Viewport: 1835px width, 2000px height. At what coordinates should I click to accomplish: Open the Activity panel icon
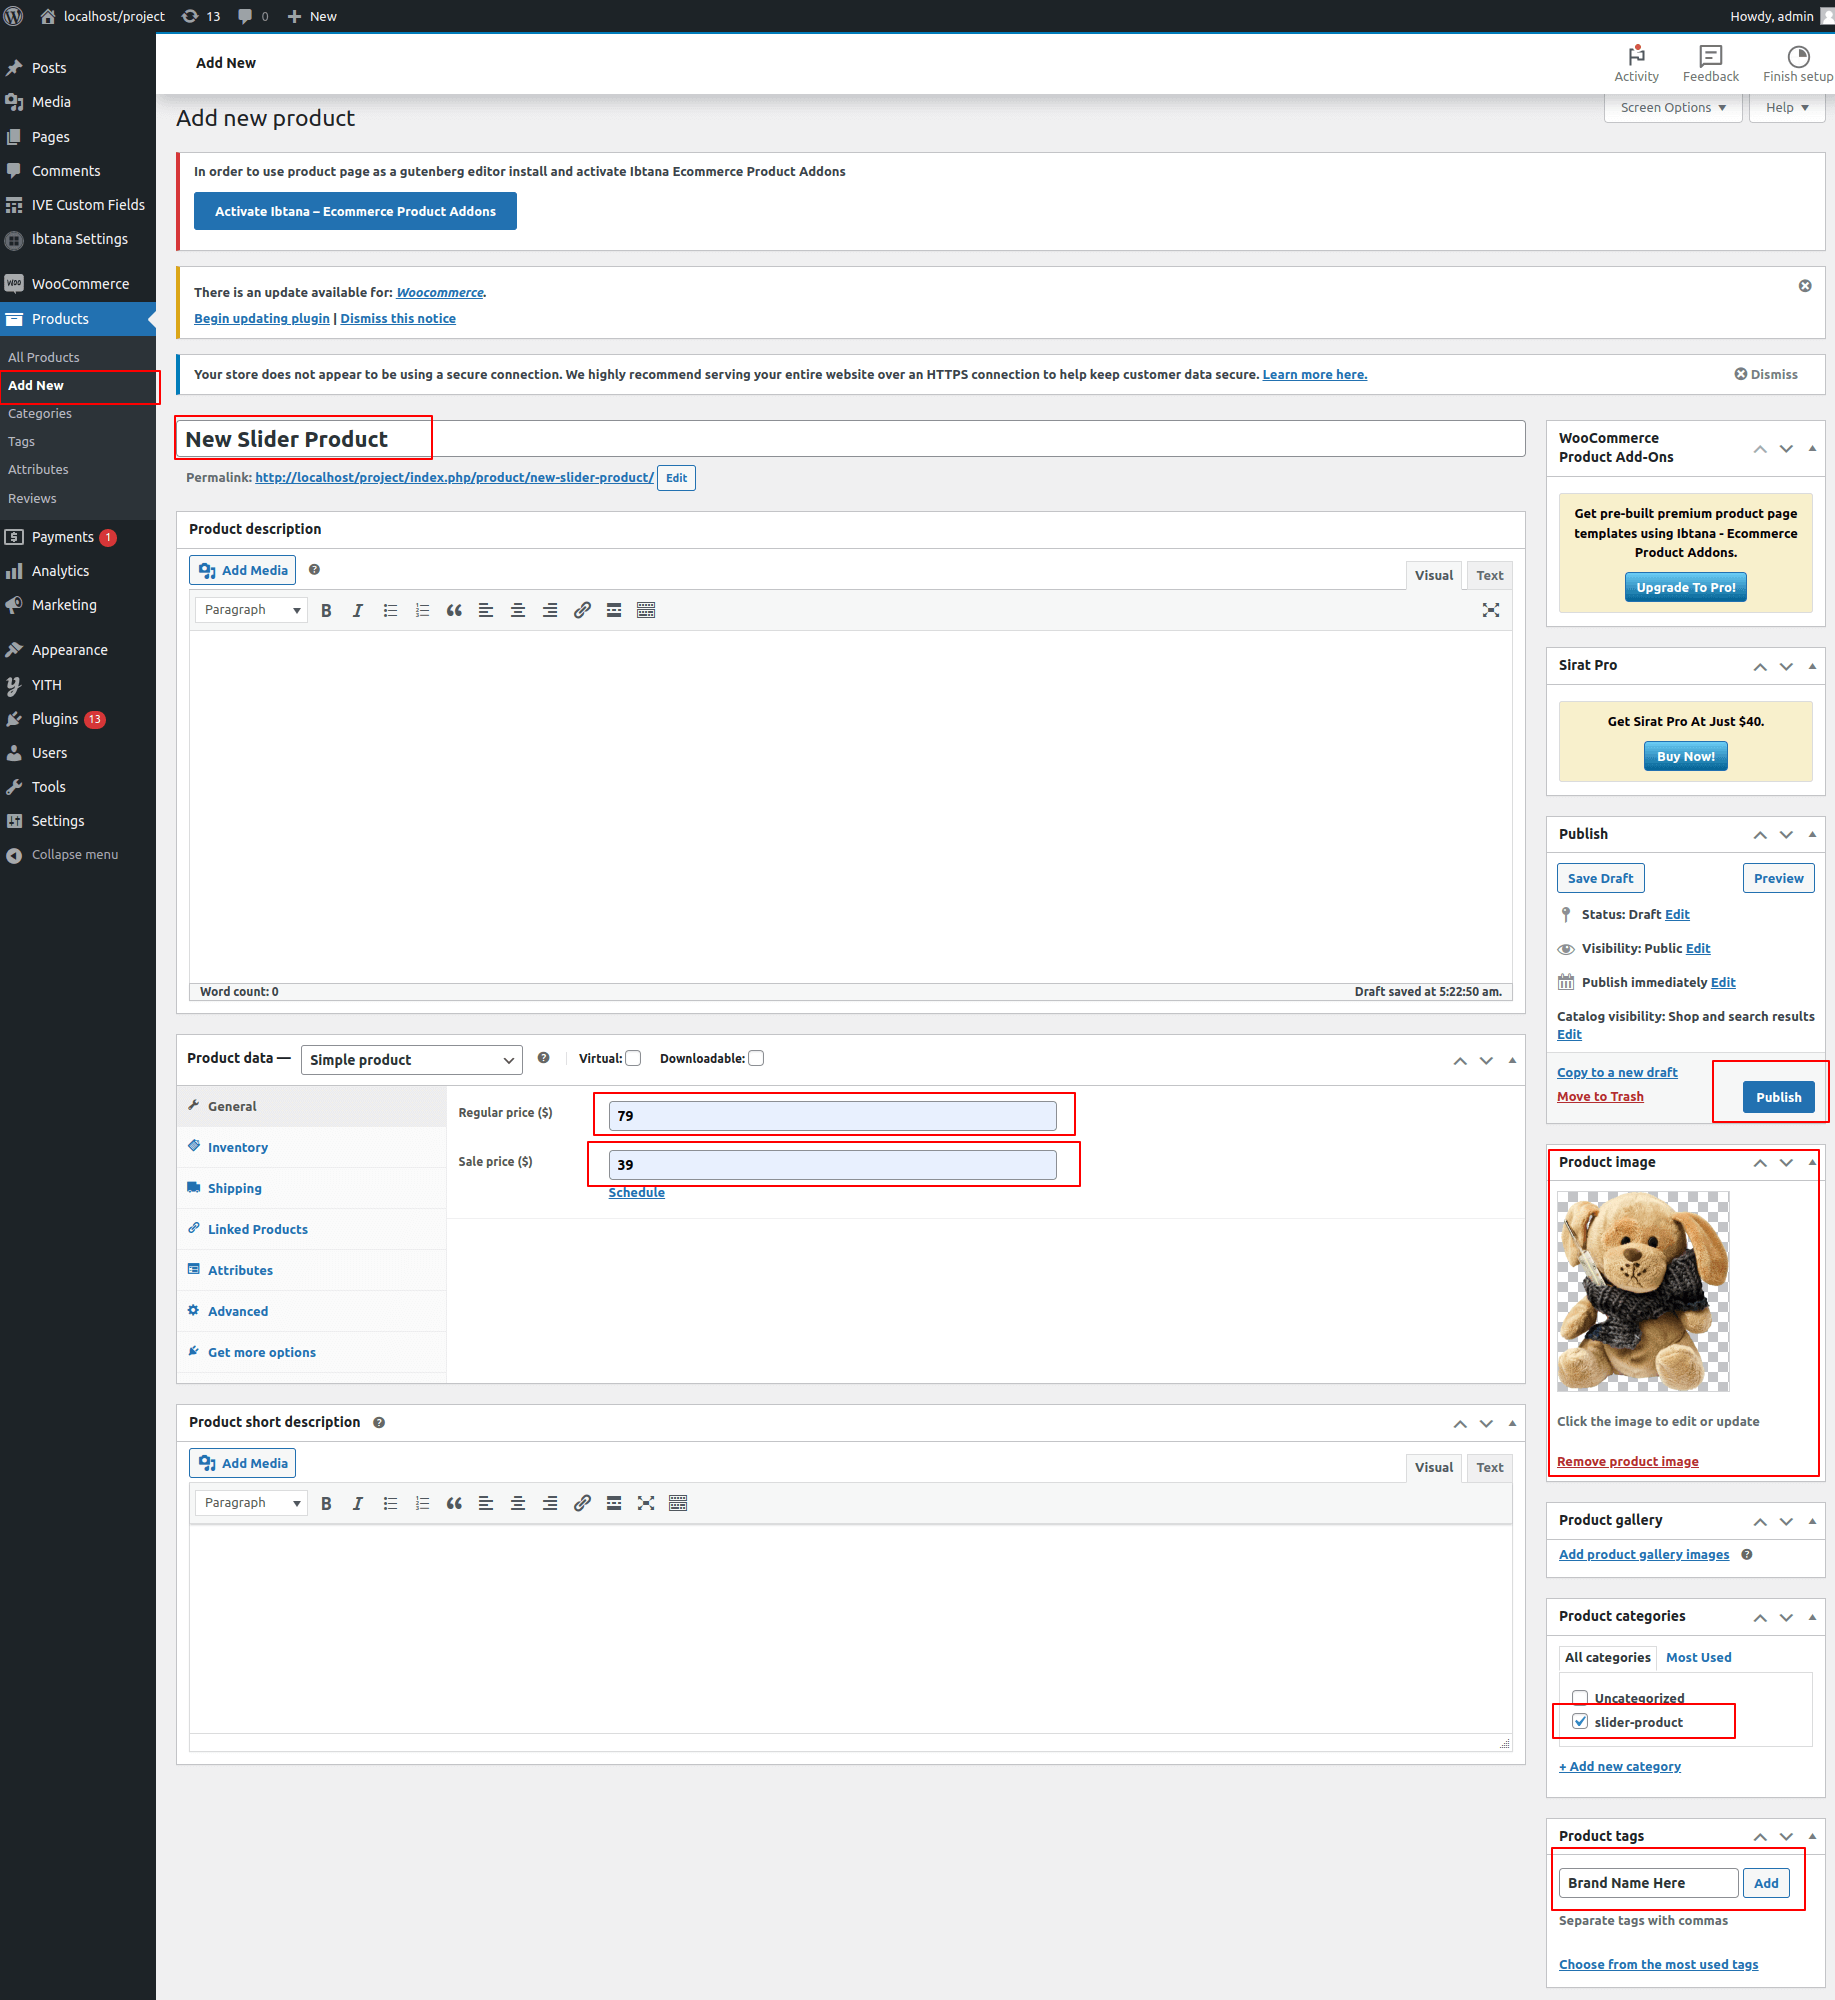tap(1636, 63)
